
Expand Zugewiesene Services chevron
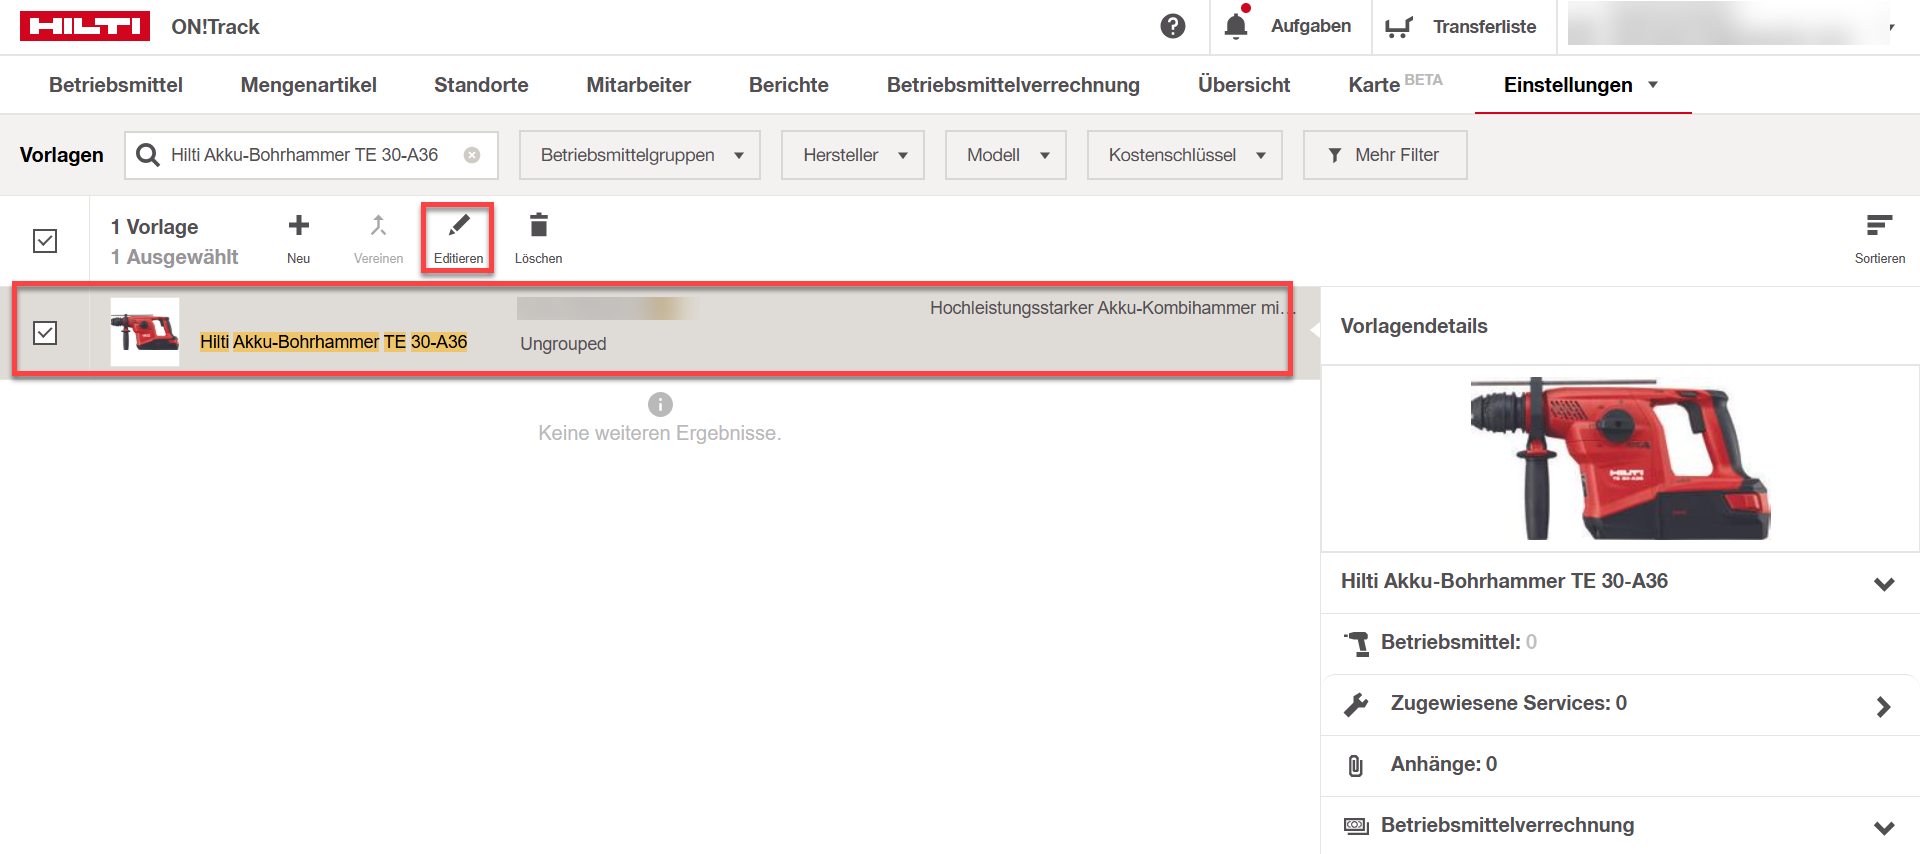pyautogui.click(x=1884, y=707)
